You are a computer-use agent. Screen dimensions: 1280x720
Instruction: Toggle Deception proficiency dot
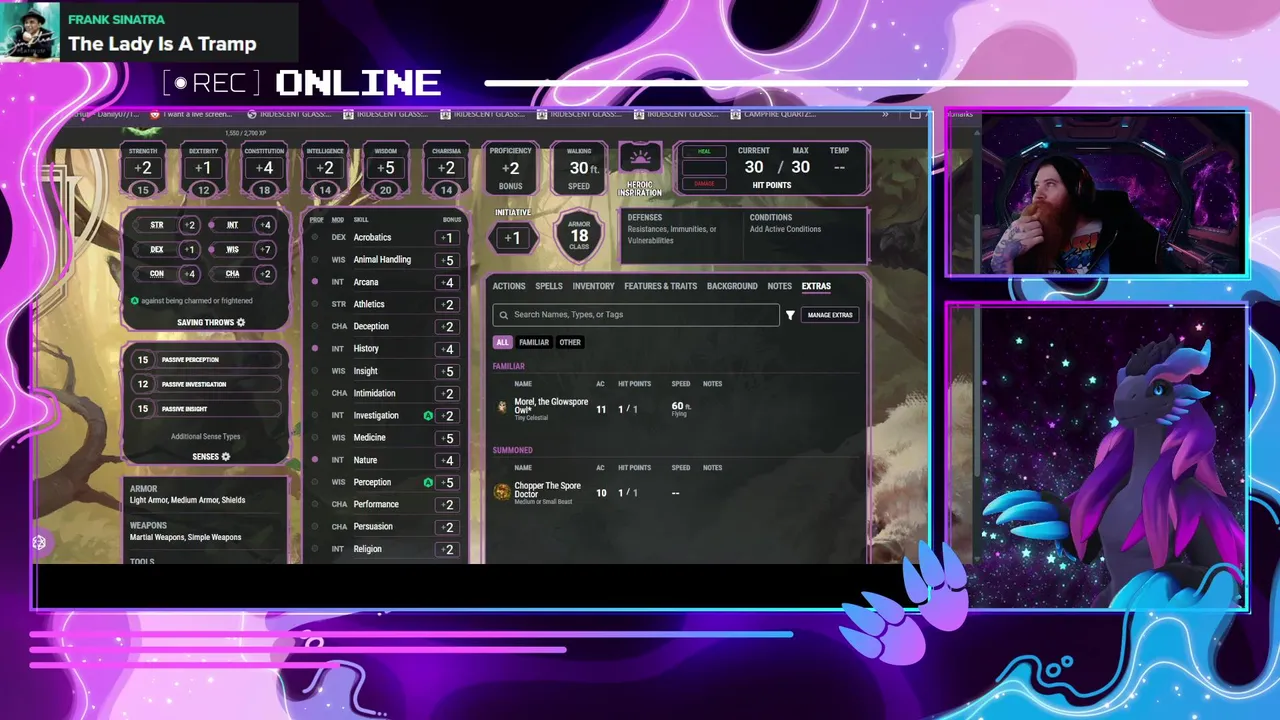coord(315,326)
